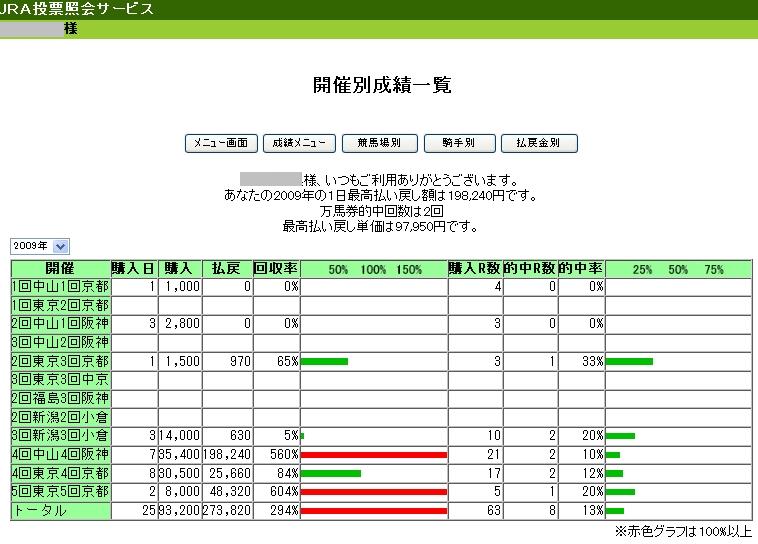Click the トータル row label
This screenshot has height=544, width=758.
tap(61, 511)
